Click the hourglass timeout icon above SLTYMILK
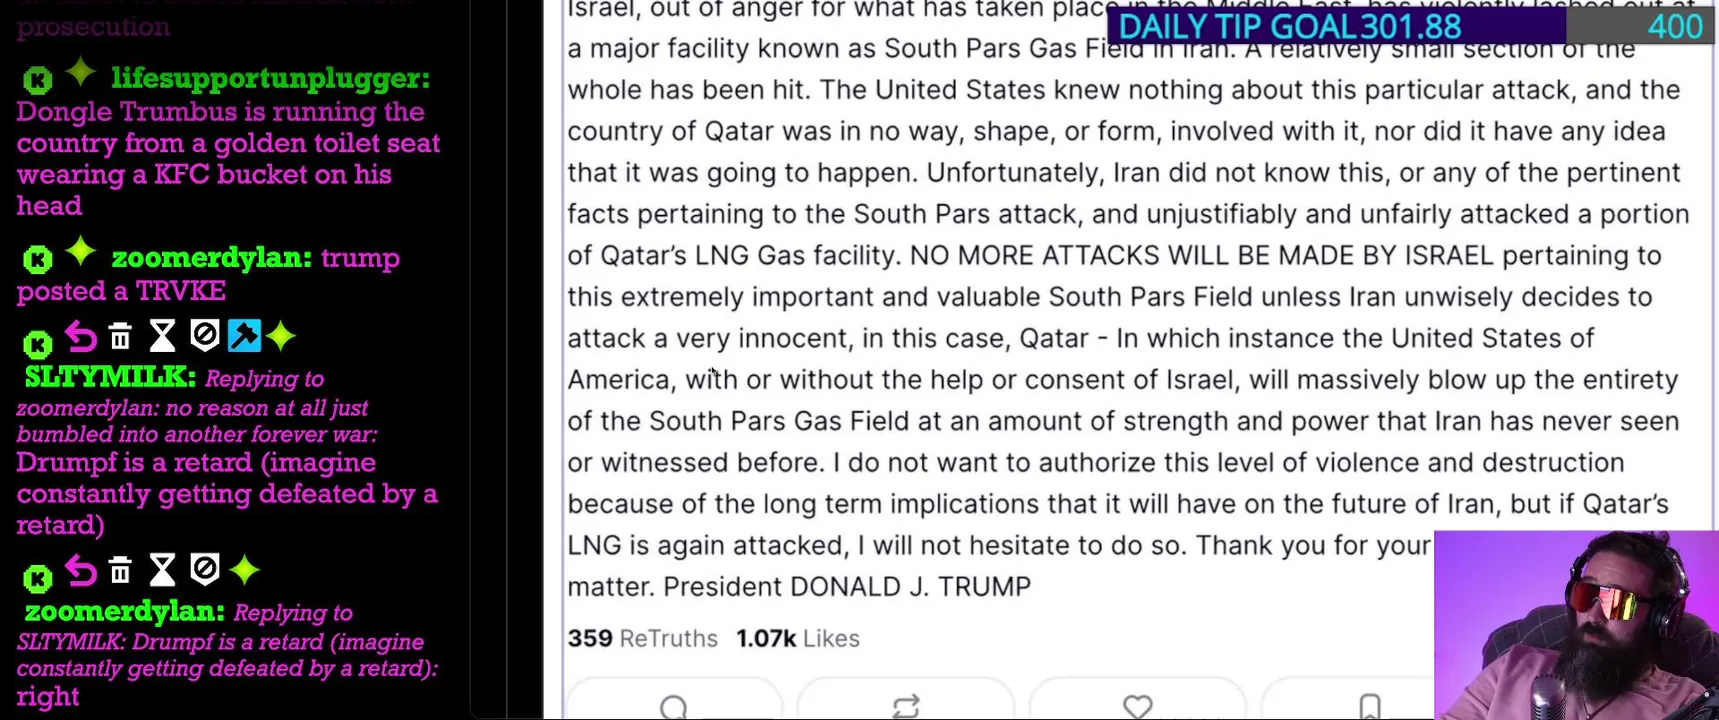 (162, 337)
